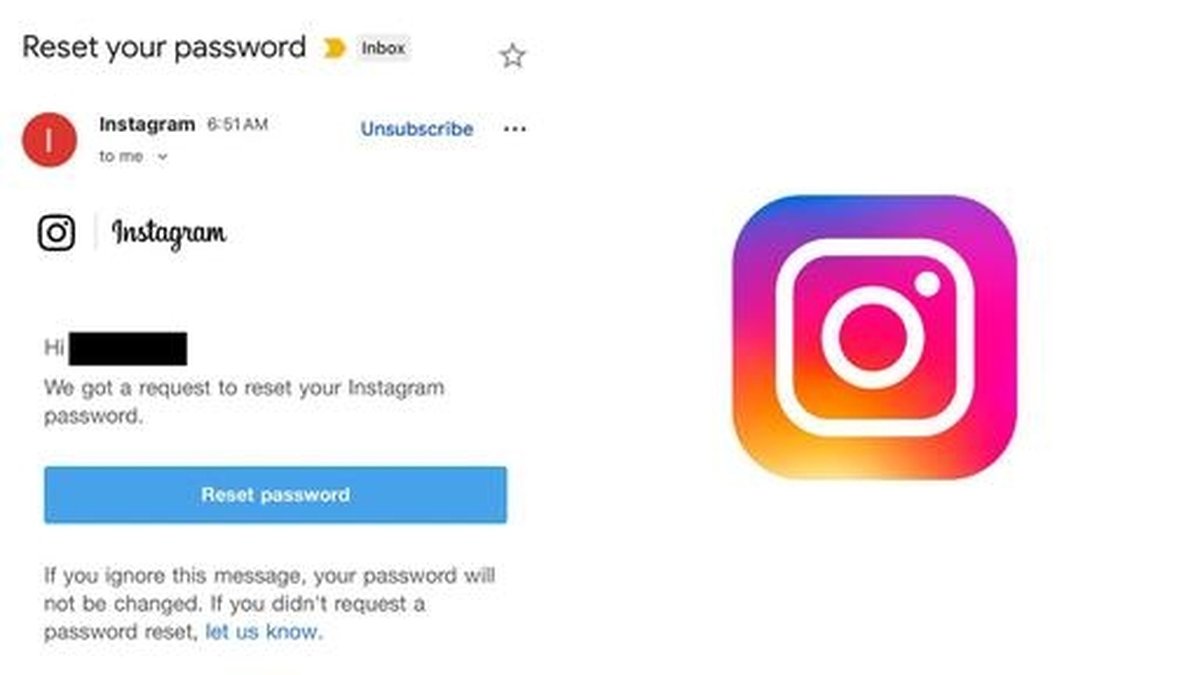Click the If you ignore this message text
1200x675 pixels.
(x=269, y=604)
